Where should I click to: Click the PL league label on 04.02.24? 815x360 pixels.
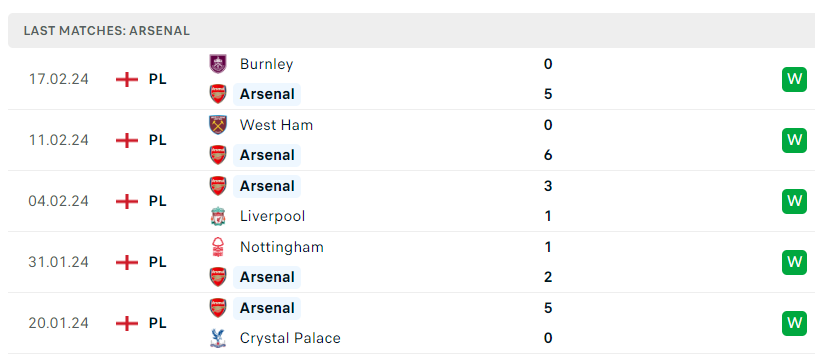tap(157, 201)
